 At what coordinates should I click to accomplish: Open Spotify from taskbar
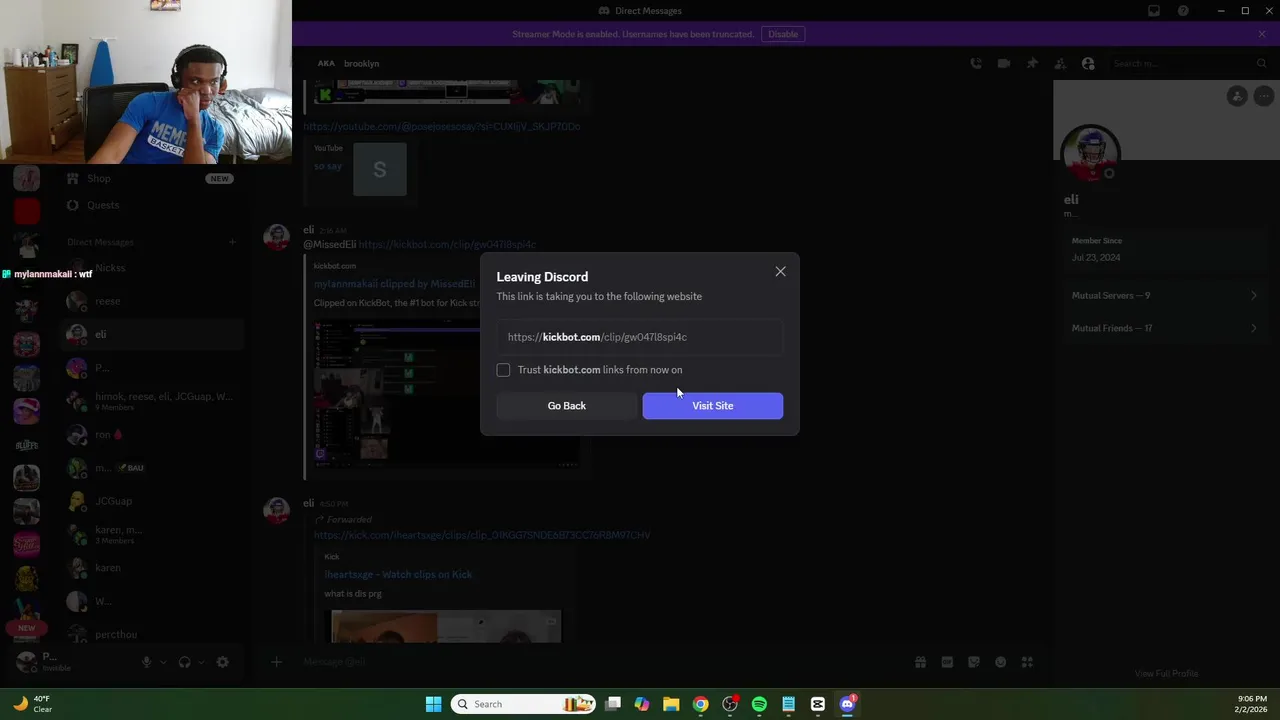click(x=759, y=704)
